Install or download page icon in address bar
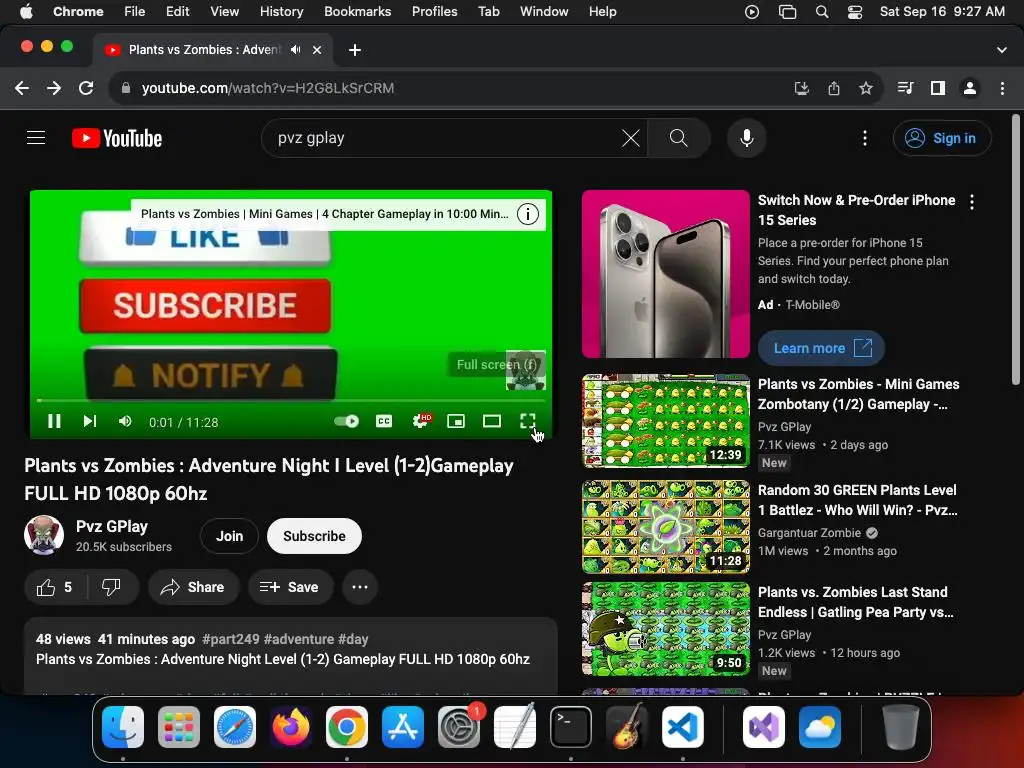 [801, 88]
